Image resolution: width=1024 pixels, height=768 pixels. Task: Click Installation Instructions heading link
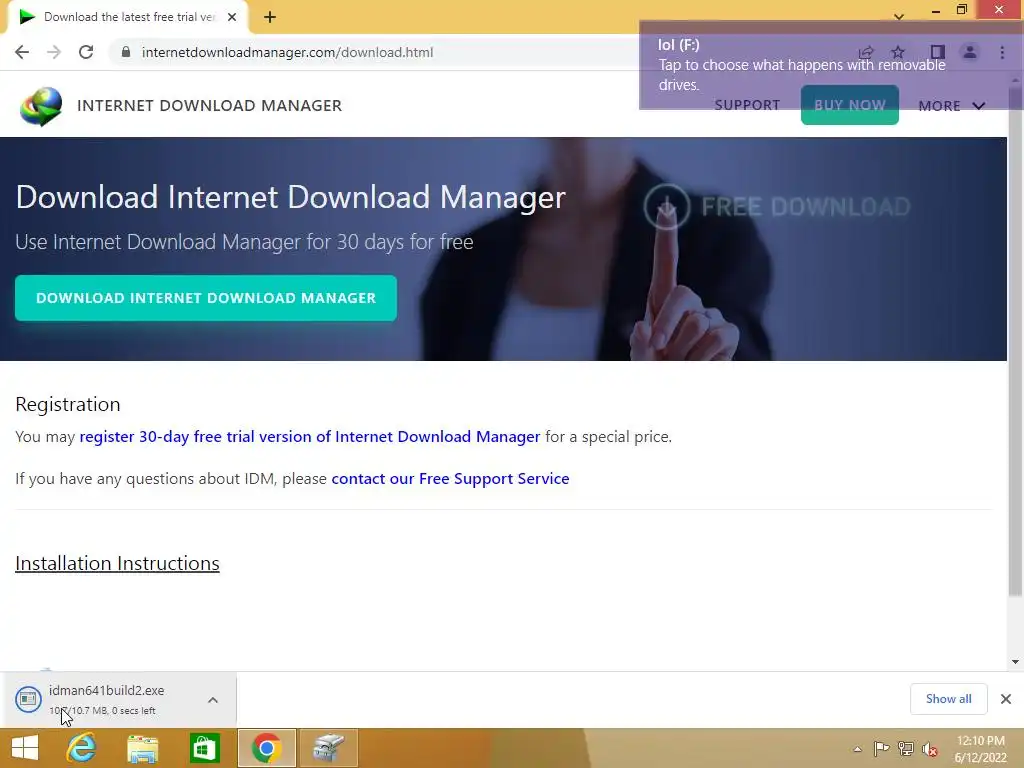click(x=117, y=563)
